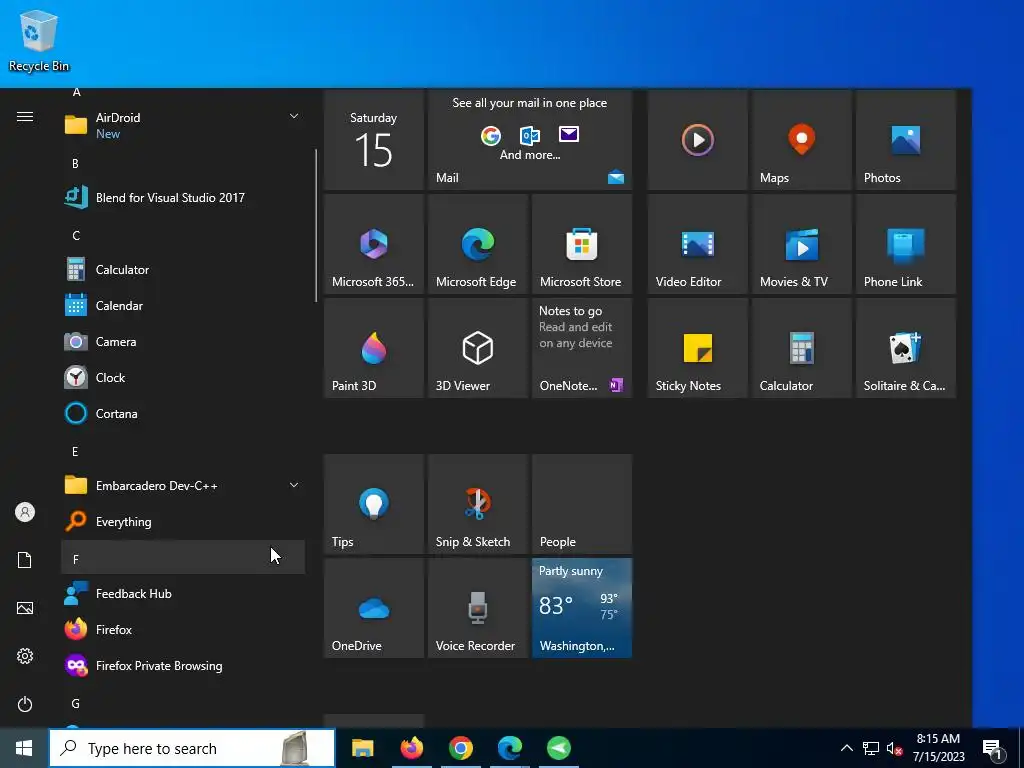The height and width of the screenshot is (768, 1024).
Task: Launch Snip & Sketch tile
Action: click(x=477, y=504)
